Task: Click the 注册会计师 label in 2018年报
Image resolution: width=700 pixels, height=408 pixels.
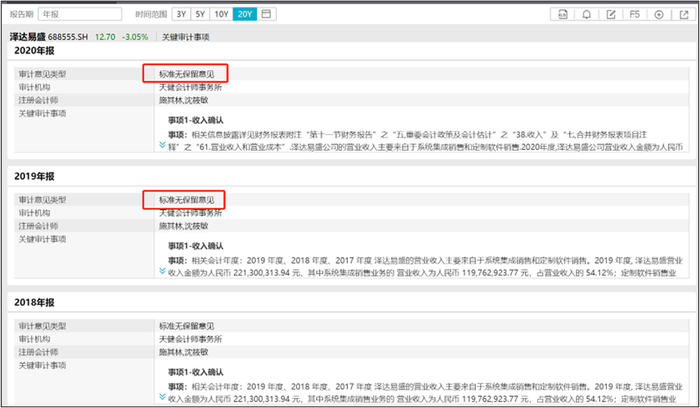Action: click(38, 352)
